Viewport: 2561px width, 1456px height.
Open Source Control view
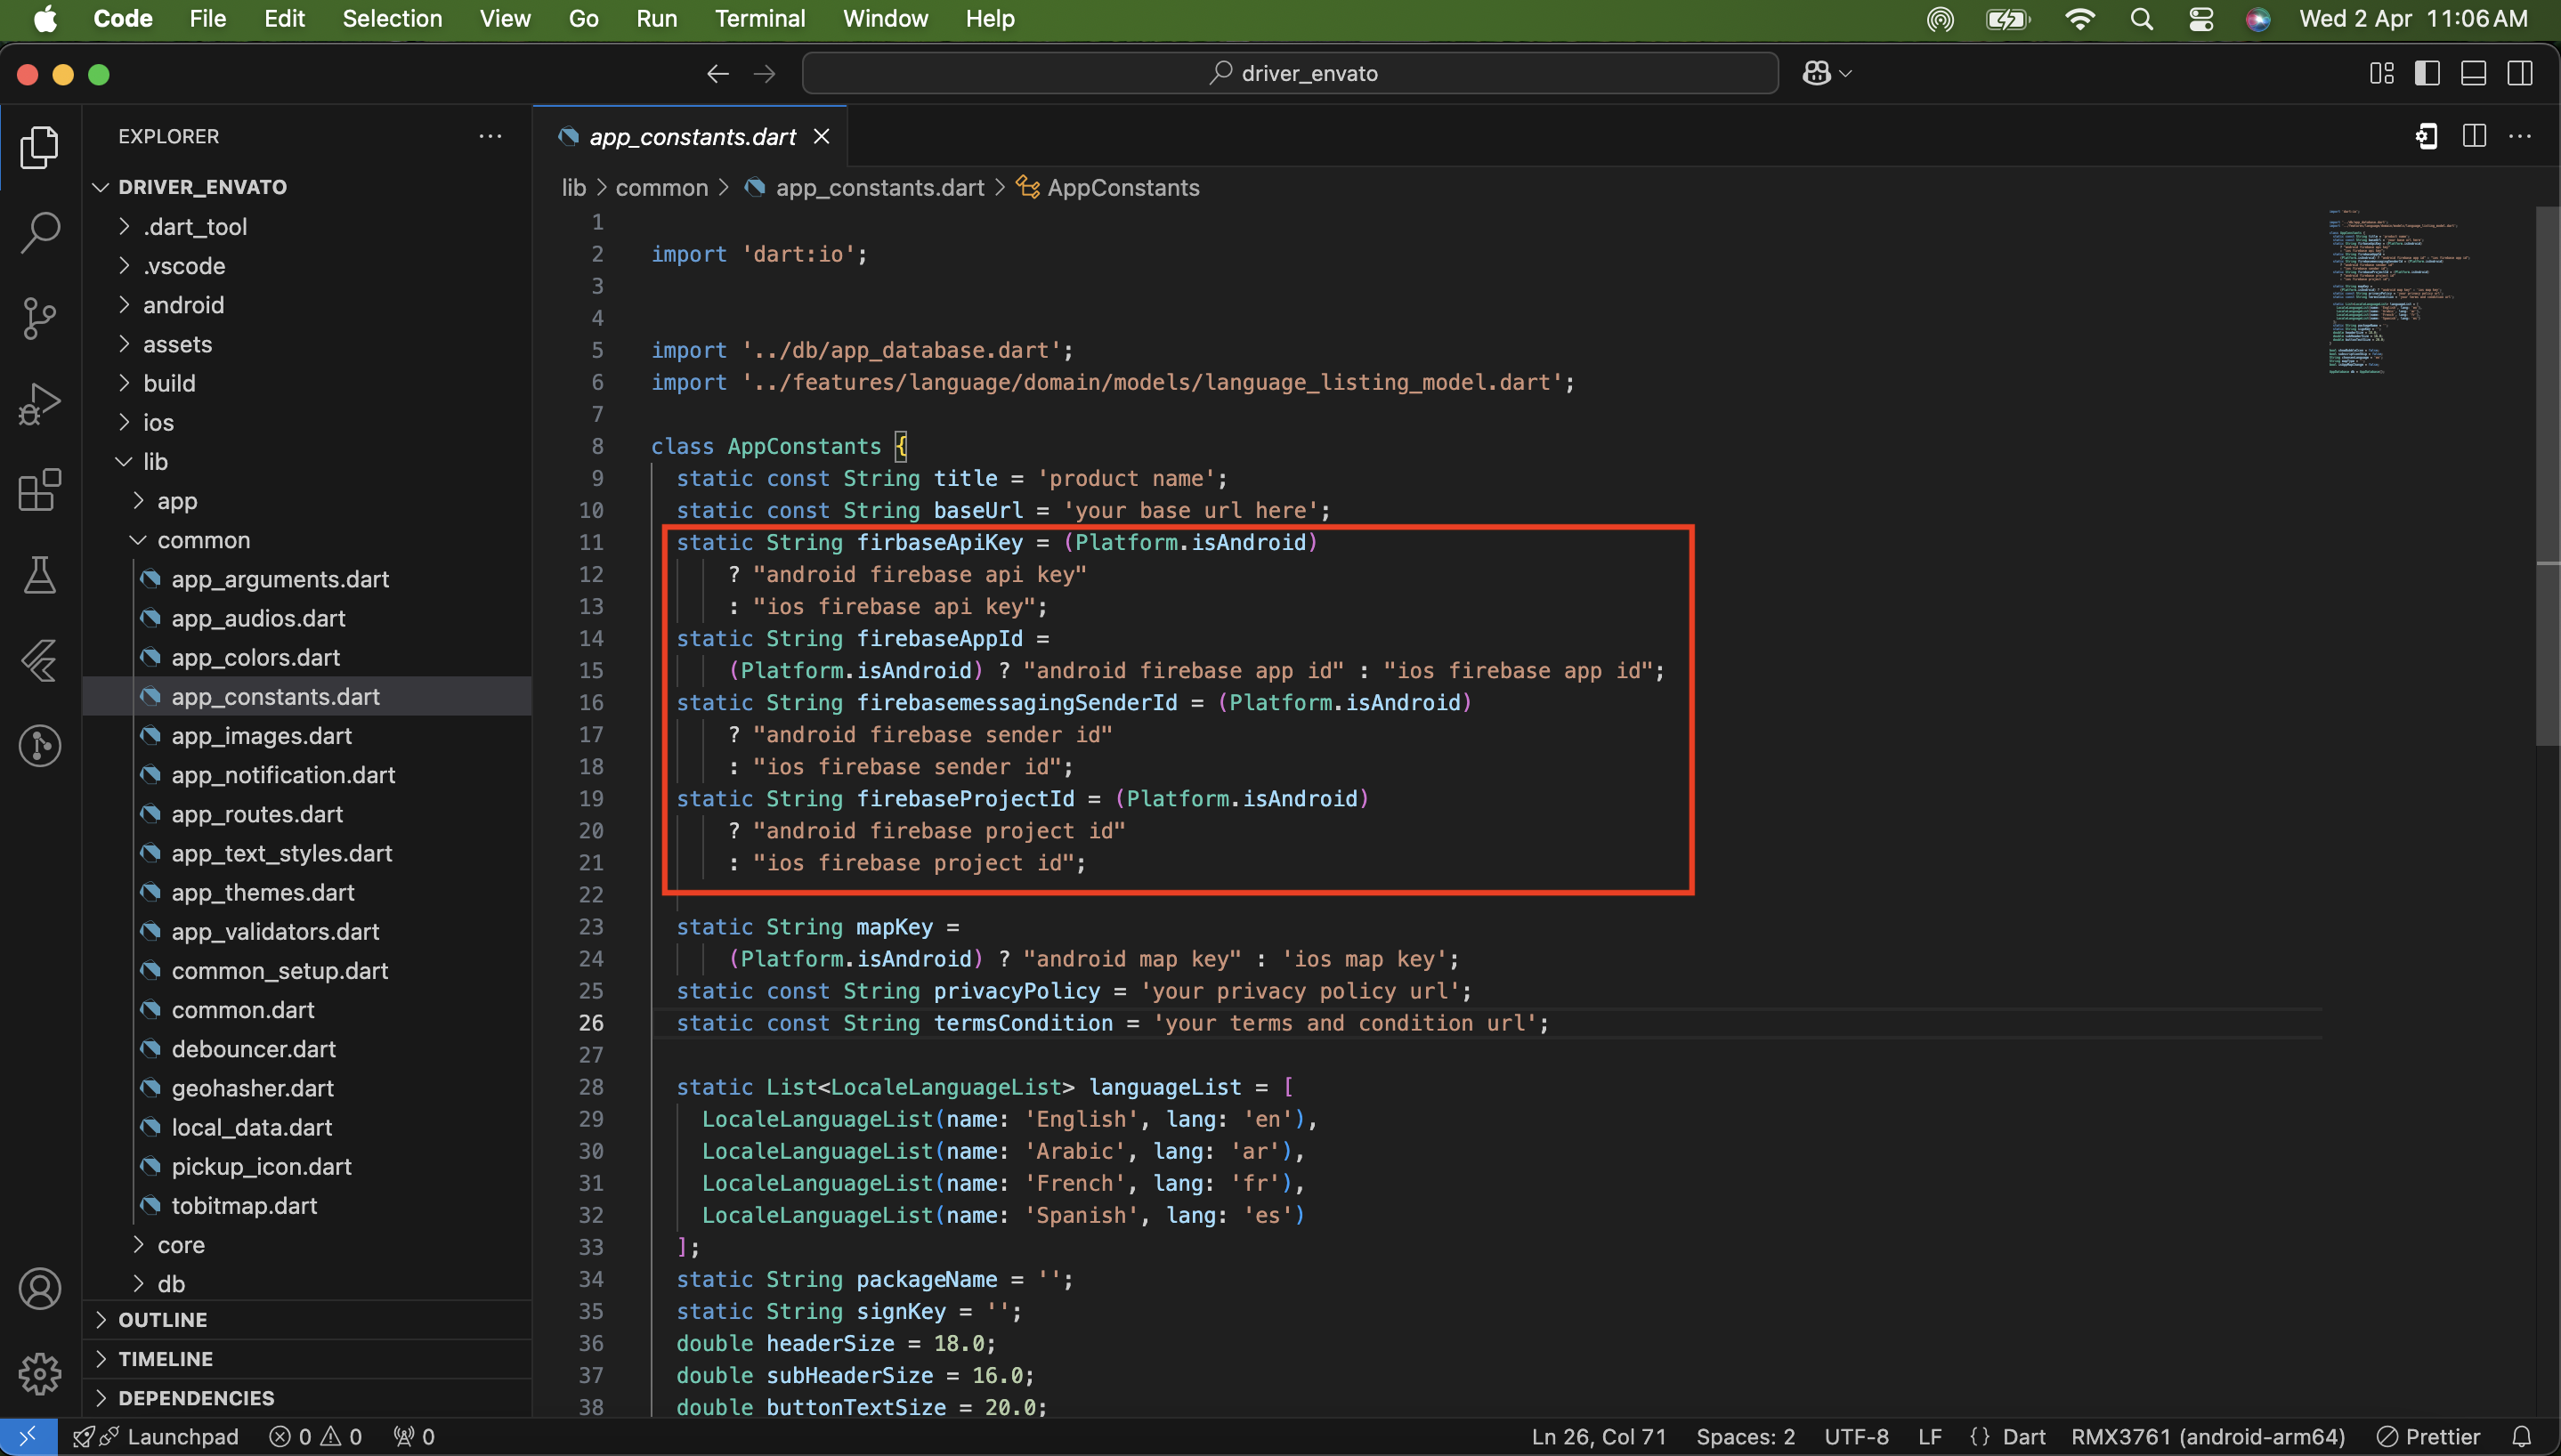coord(40,318)
